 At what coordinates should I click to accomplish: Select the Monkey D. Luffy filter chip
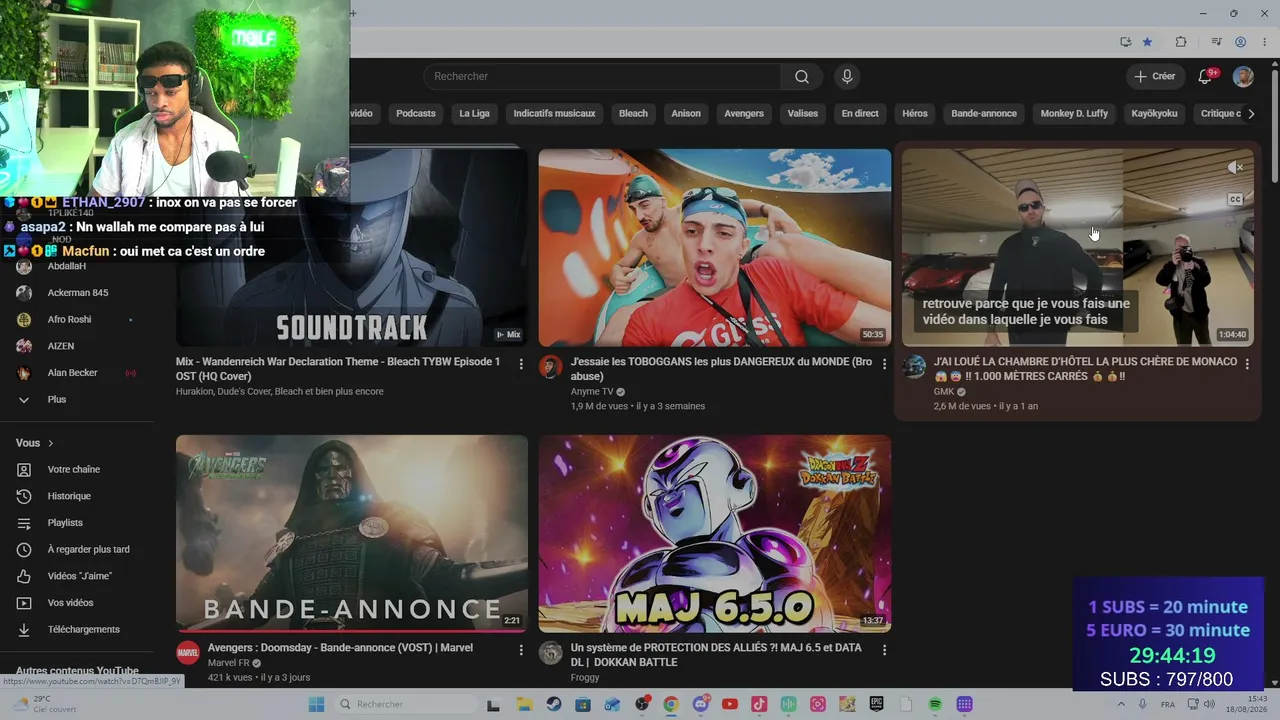click(1074, 113)
